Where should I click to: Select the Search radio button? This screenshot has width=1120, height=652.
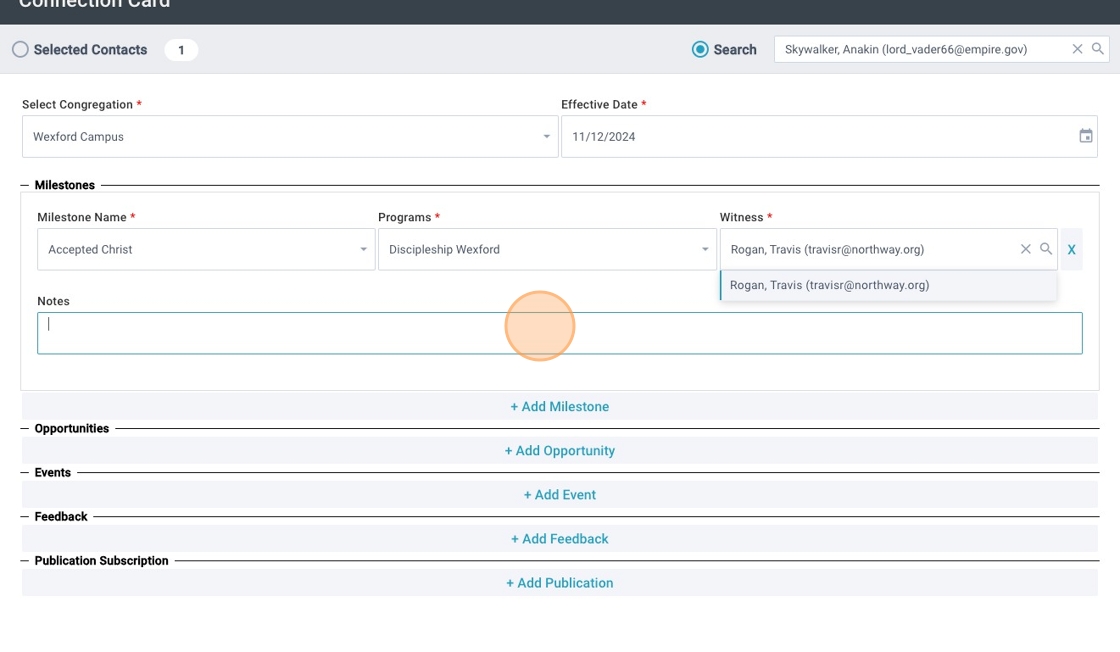700,49
